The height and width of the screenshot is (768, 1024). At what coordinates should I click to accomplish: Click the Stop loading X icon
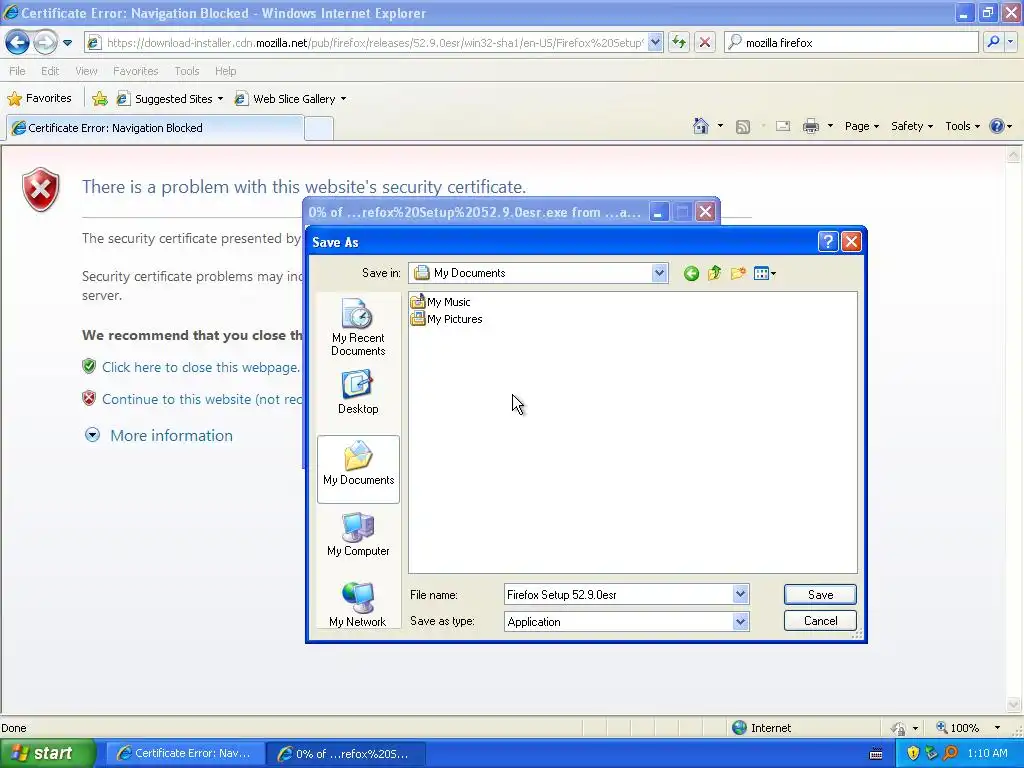[705, 42]
